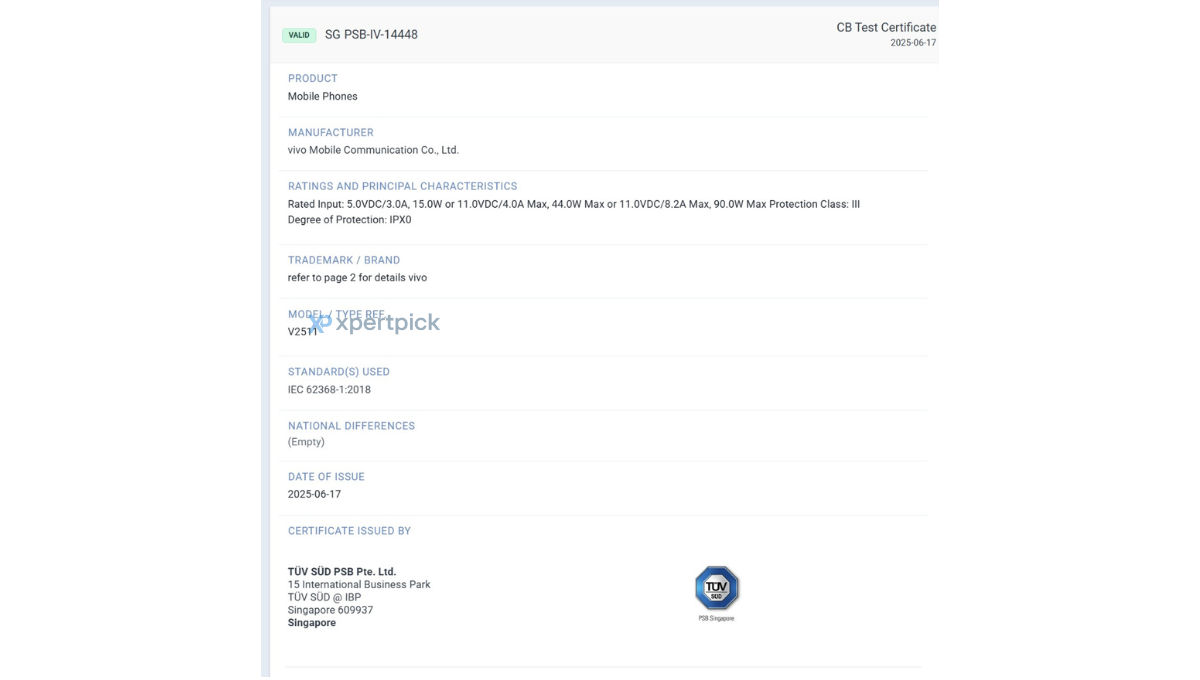
Task: Select Singapore 609937 postal line
Action: [330, 610]
